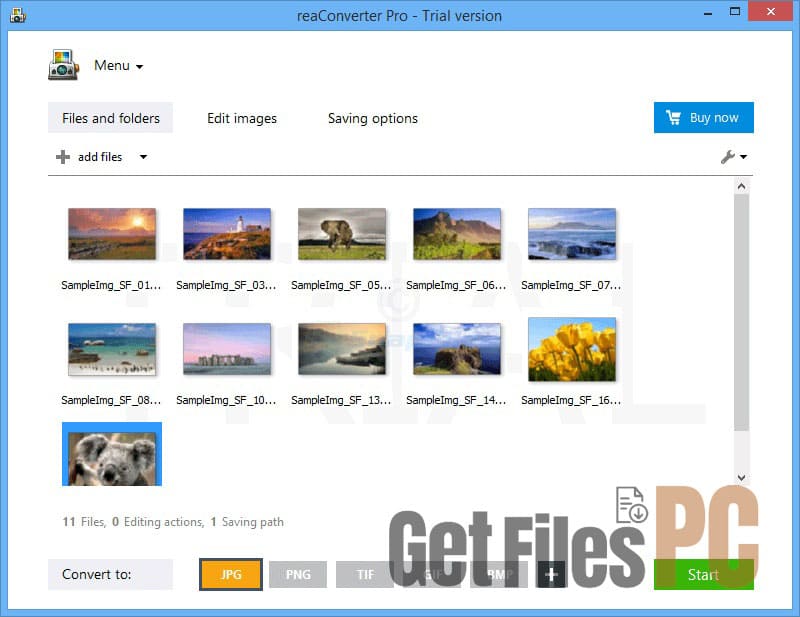Select the SampleImg_SF_01 sunset thumbnail
Image resolution: width=800 pixels, height=617 pixels.
[112, 234]
